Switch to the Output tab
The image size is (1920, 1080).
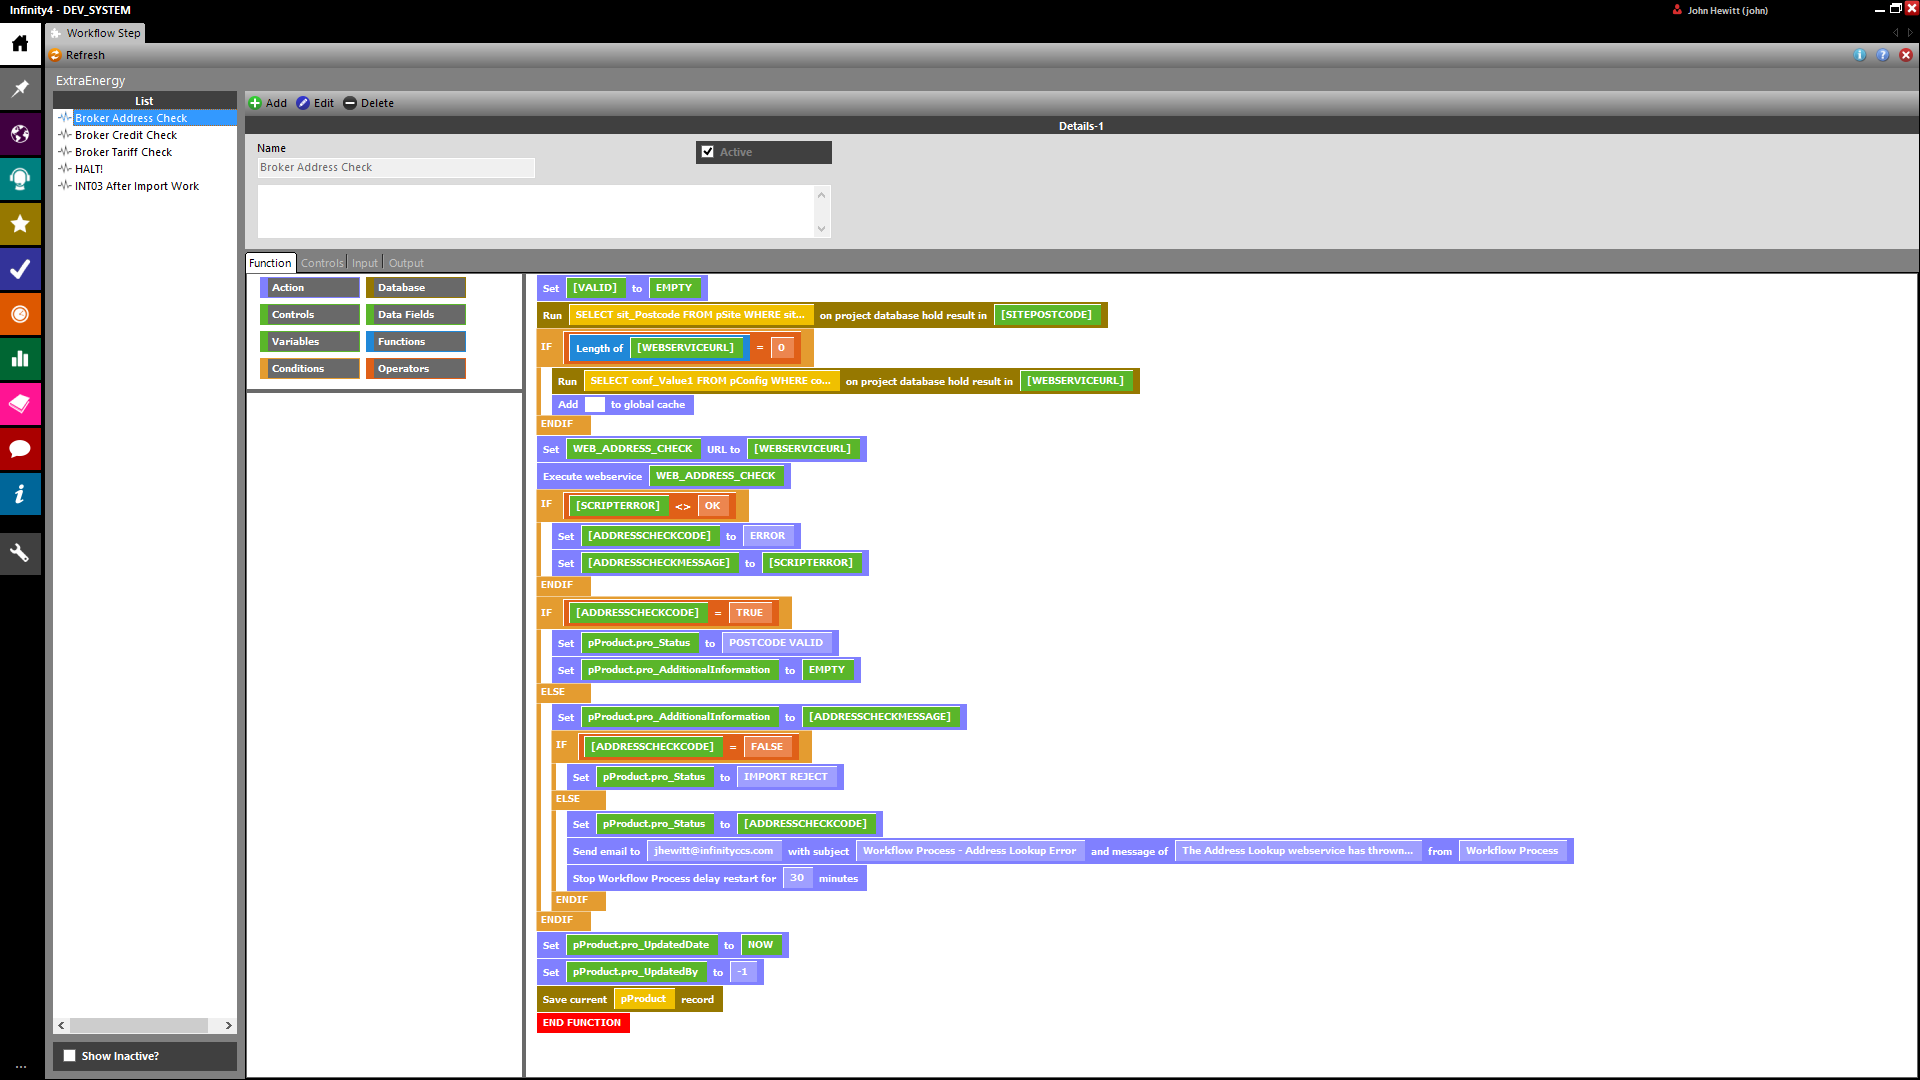(x=406, y=263)
